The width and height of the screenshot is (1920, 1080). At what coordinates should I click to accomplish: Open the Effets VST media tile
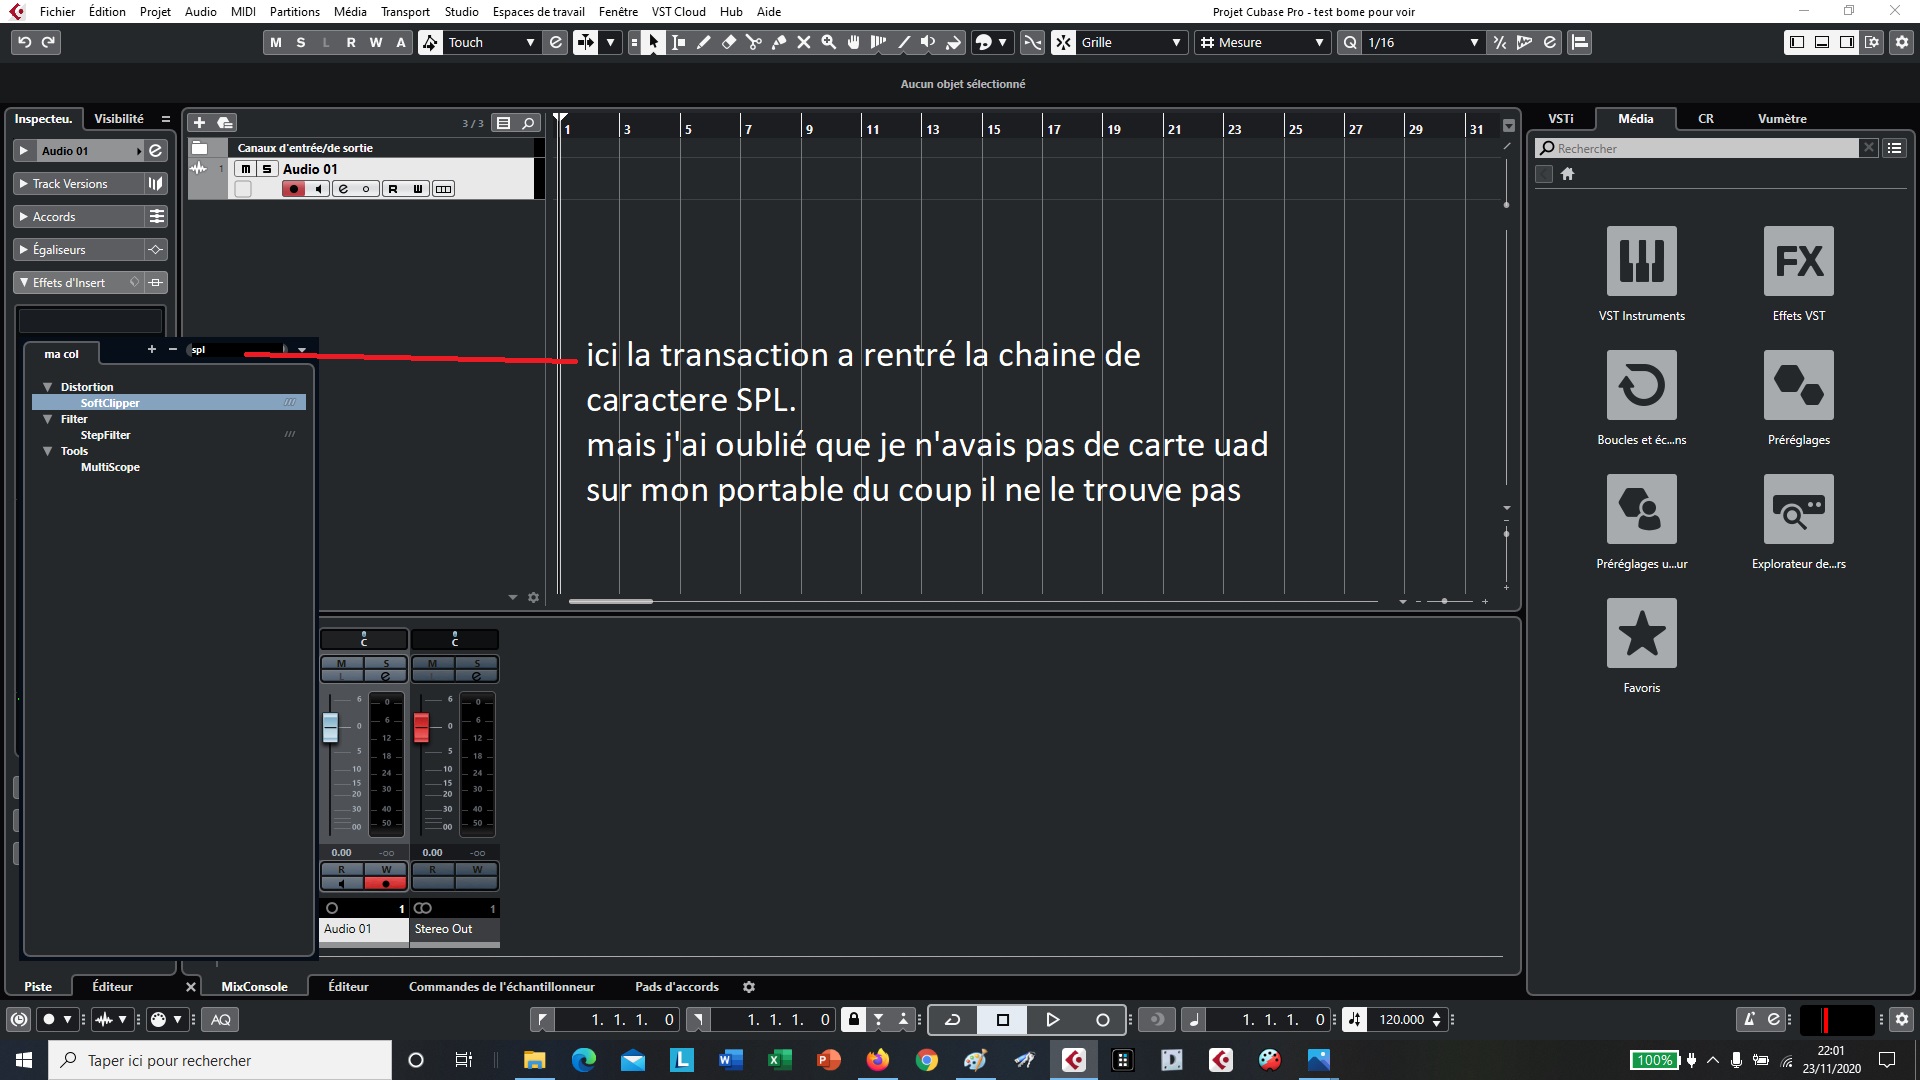[x=1798, y=261]
